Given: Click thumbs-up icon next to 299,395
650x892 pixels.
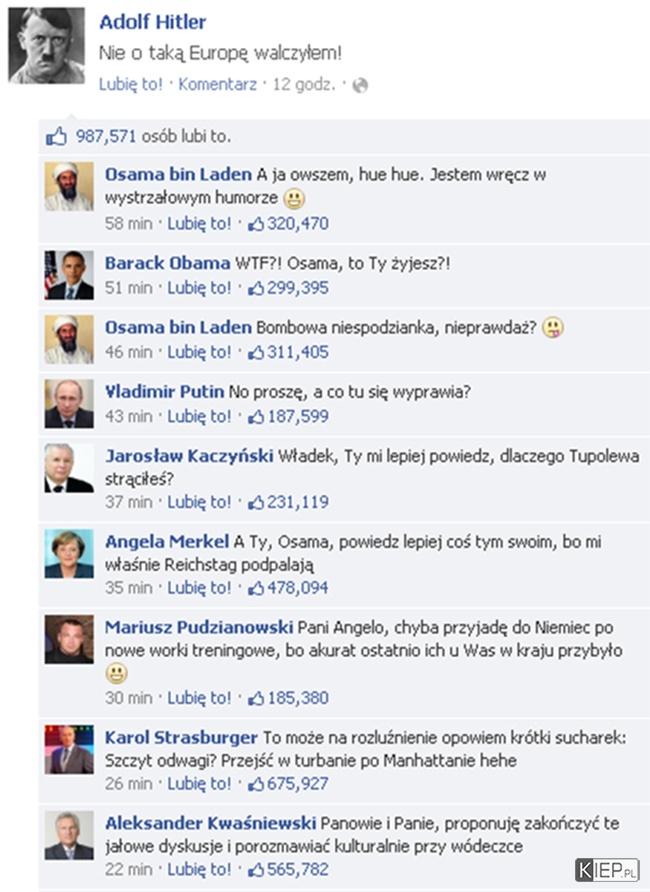Looking at the screenshot, I should click(256, 288).
